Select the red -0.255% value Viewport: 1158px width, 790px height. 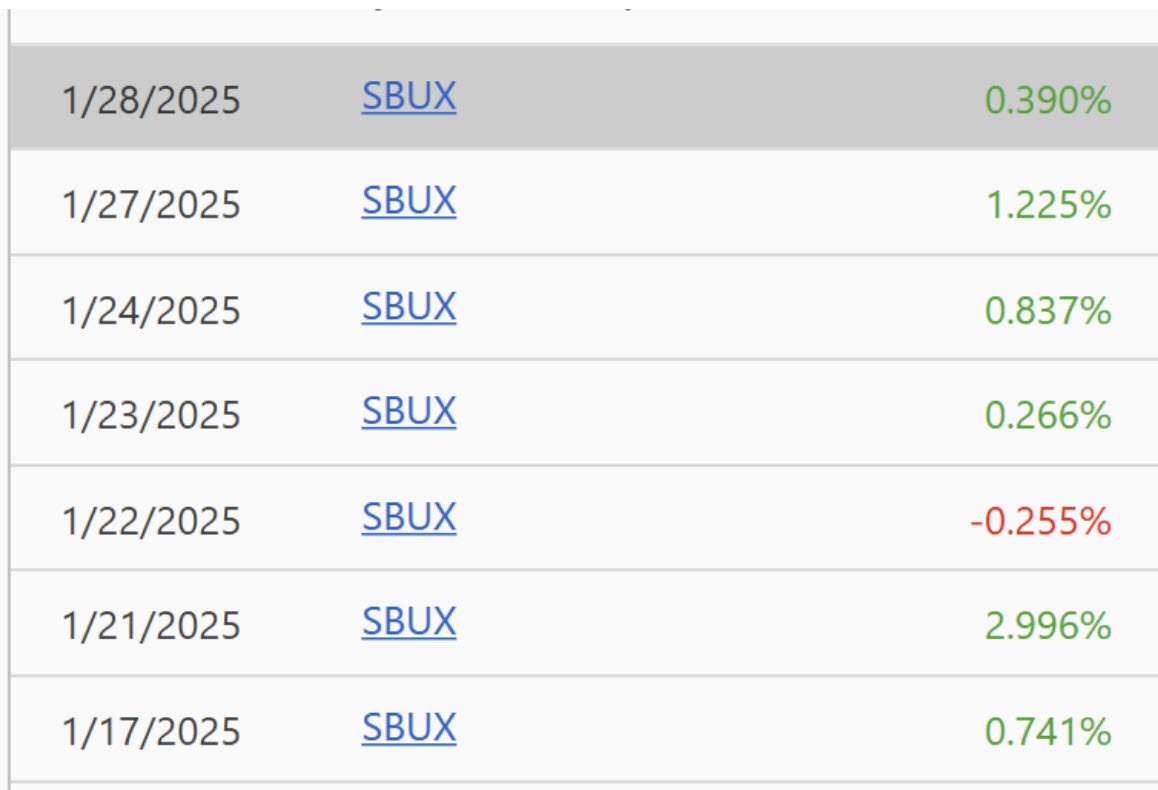pos(1040,521)
